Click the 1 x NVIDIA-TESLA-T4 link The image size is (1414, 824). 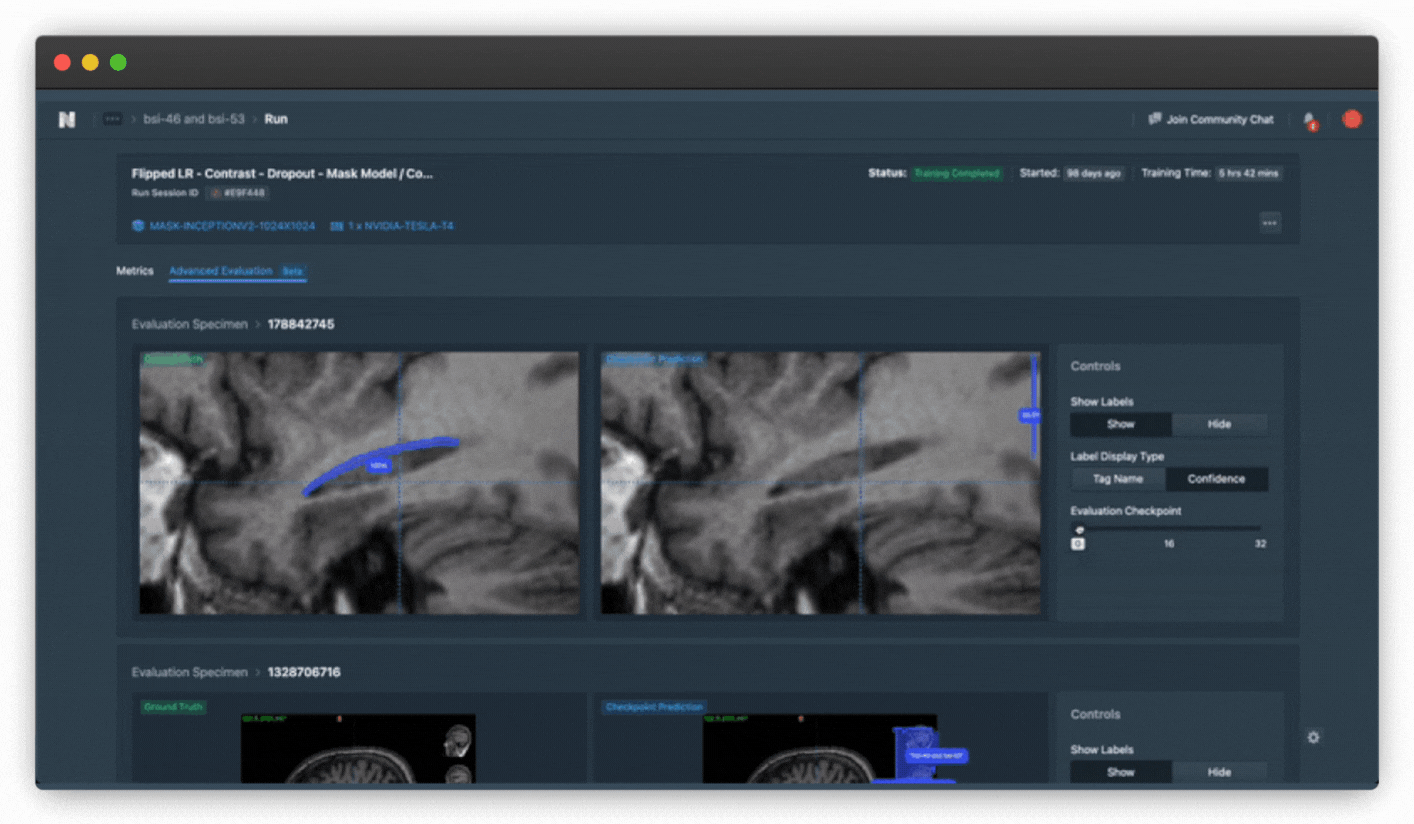pyautogui.click(x=400, y=226)
